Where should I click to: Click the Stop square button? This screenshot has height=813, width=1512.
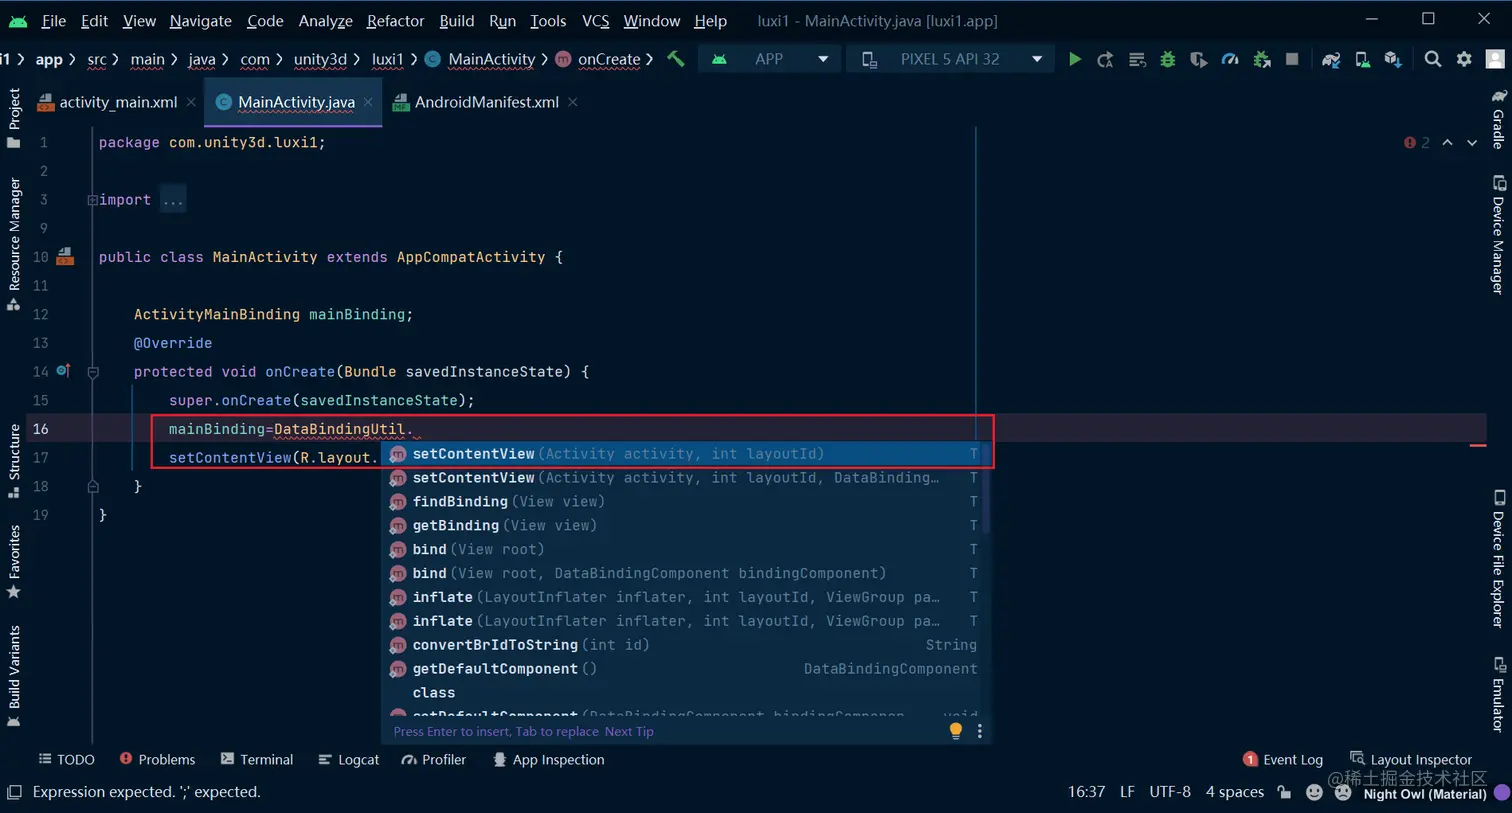point(1292,59)
